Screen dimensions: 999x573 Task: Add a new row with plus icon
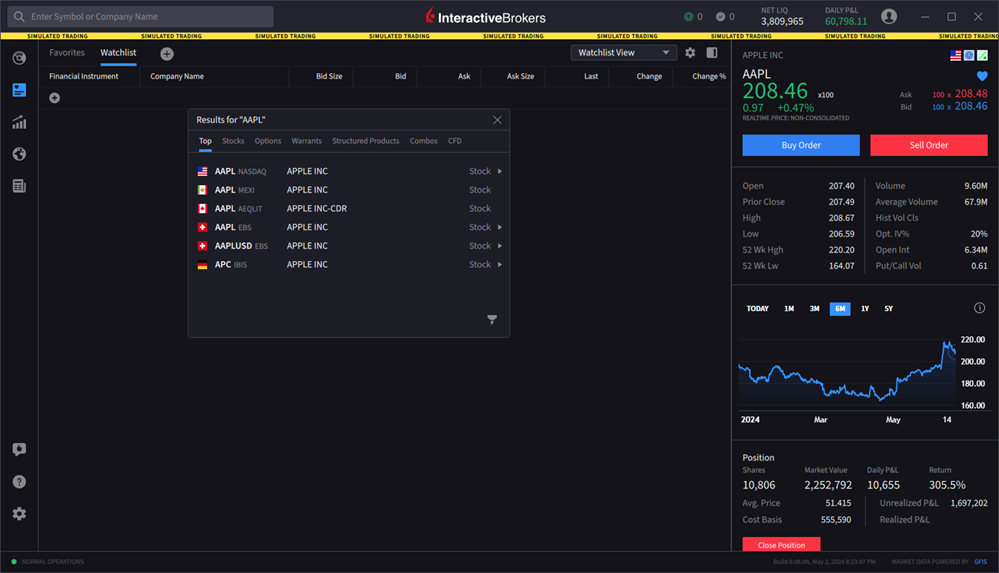tap(55, 98)
